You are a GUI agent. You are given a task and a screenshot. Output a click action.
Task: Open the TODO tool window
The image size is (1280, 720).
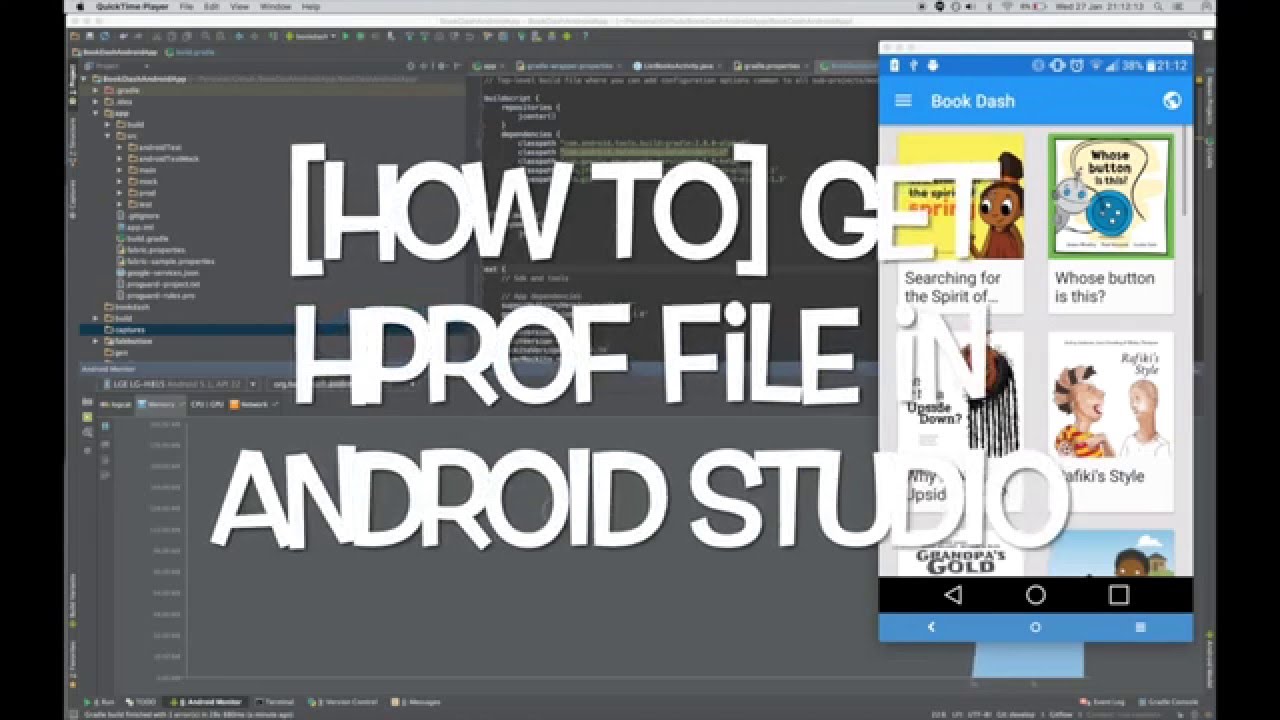141,702
